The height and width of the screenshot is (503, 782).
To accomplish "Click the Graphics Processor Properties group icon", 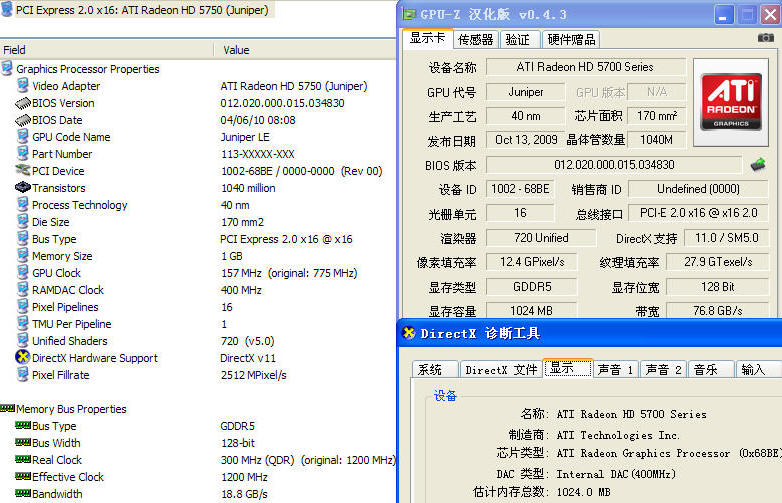I will point(7,68).
